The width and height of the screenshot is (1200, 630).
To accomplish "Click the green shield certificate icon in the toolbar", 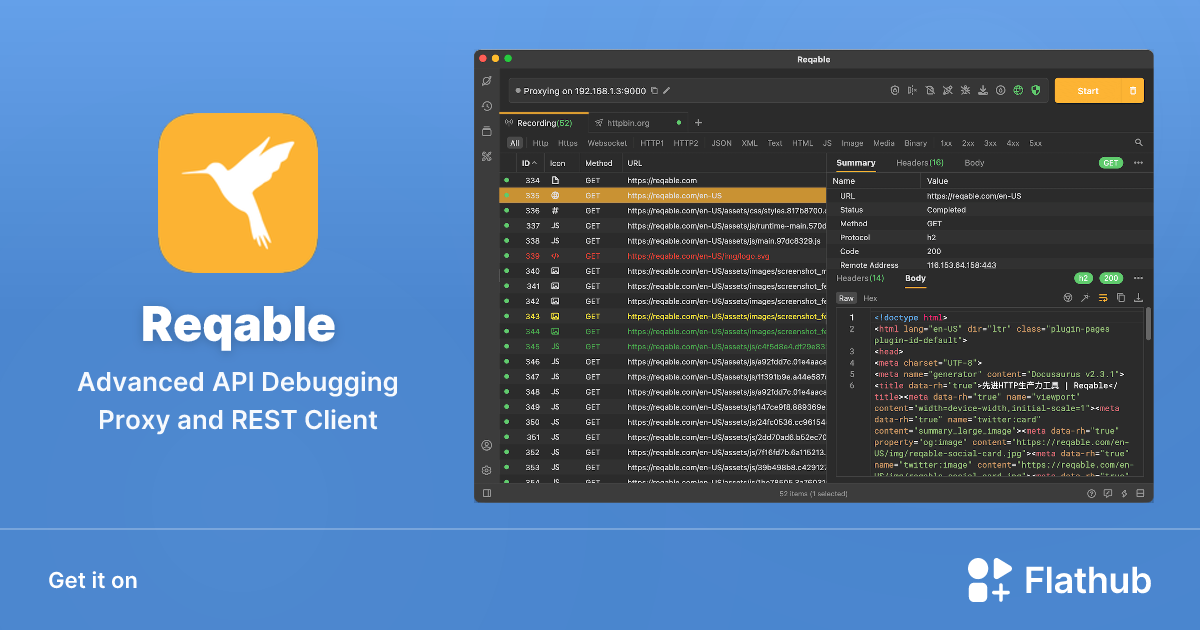I will [x=1035, y=90].
